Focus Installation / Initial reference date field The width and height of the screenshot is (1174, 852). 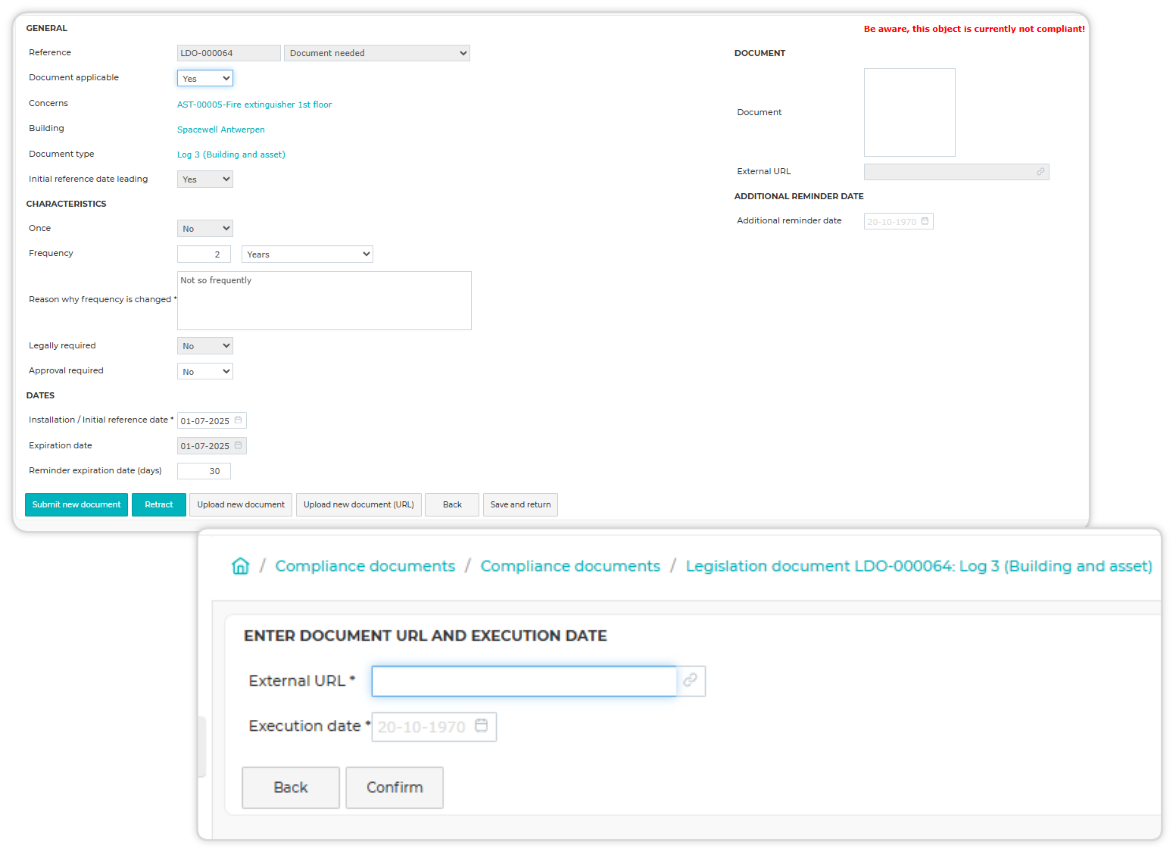(x=212, y=421)
